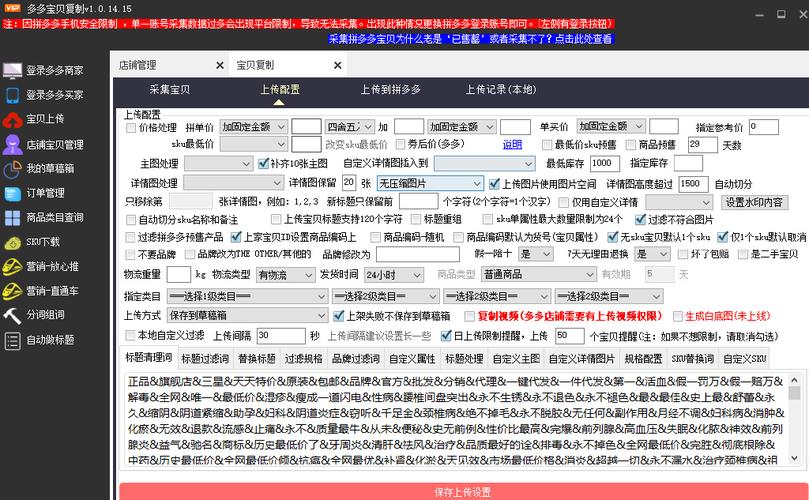Open 上传记录(本地) tab
Screen dimensions: 809x500
501,89
